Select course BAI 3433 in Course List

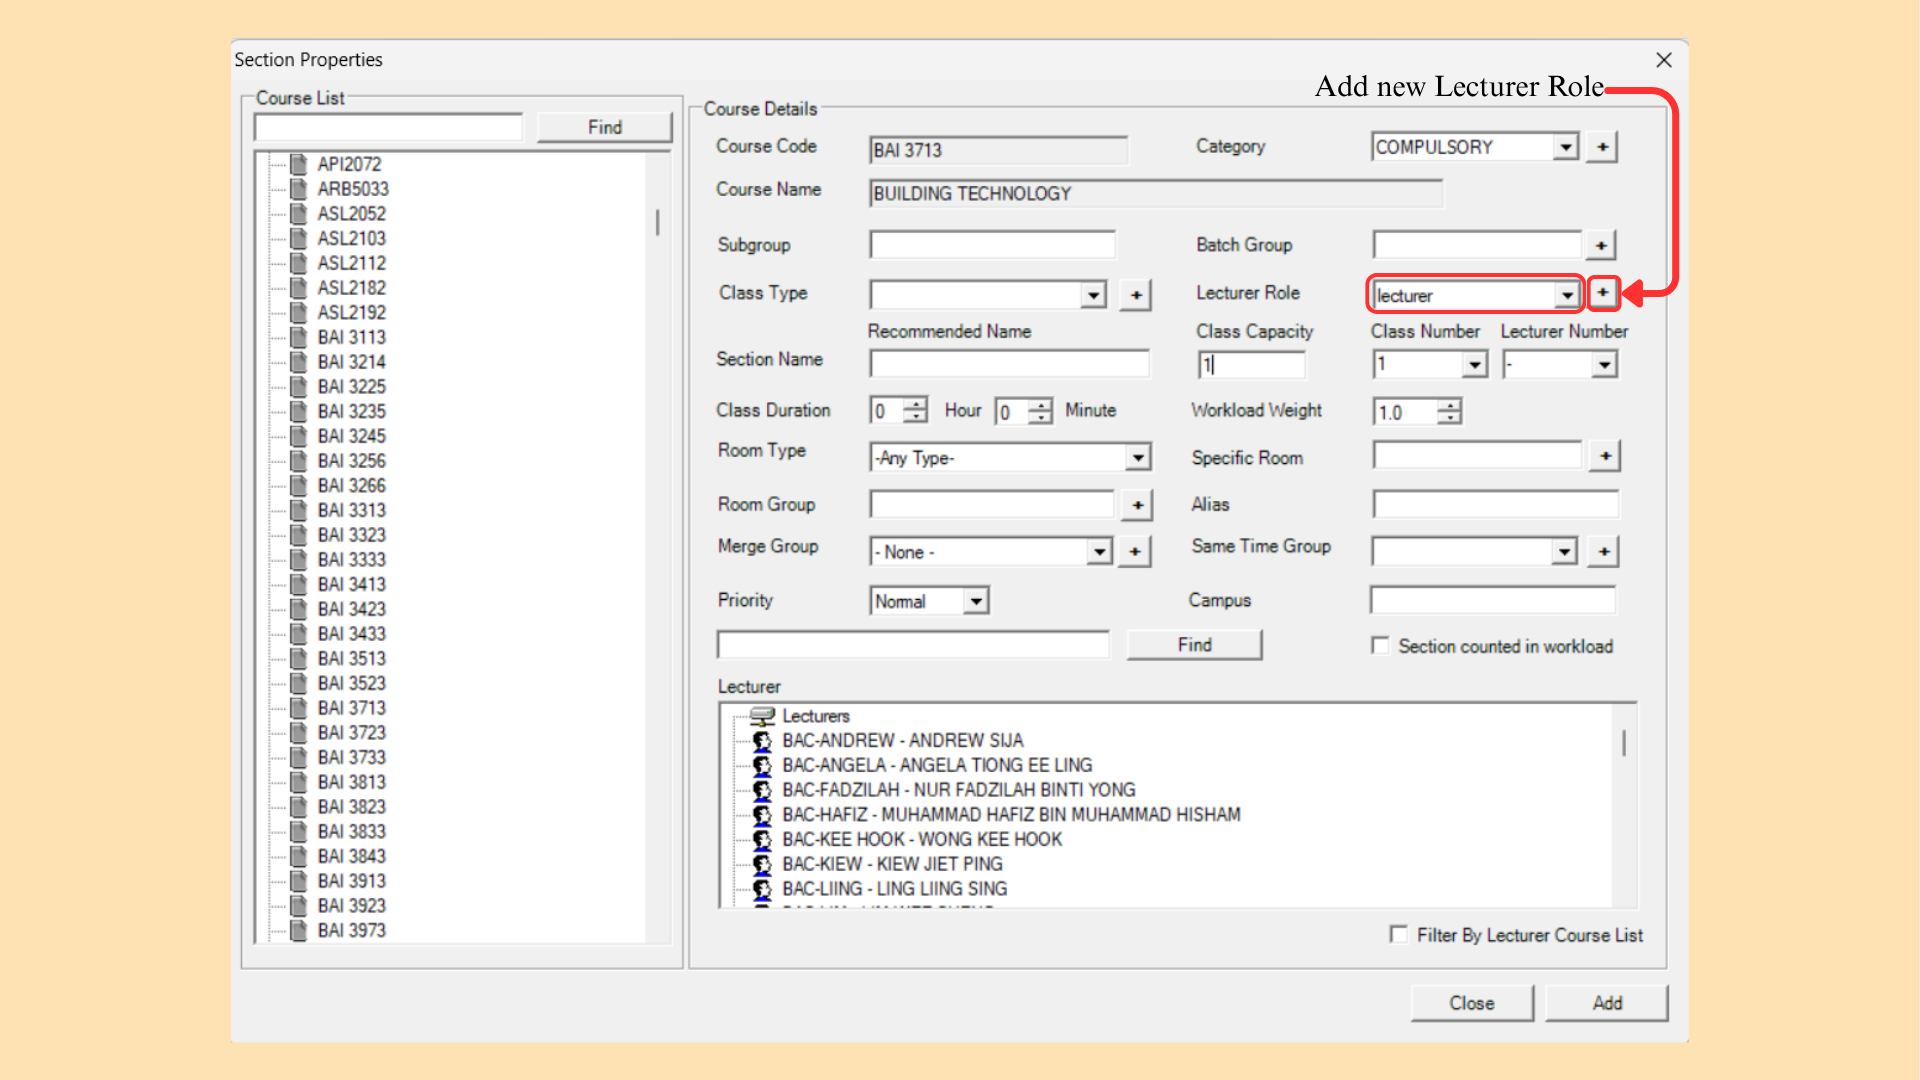click(x=351, y=634)
